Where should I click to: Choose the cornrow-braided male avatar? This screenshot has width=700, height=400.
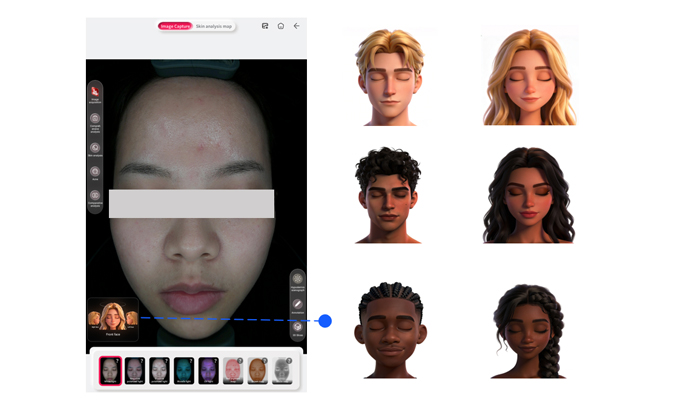(391, 330)
